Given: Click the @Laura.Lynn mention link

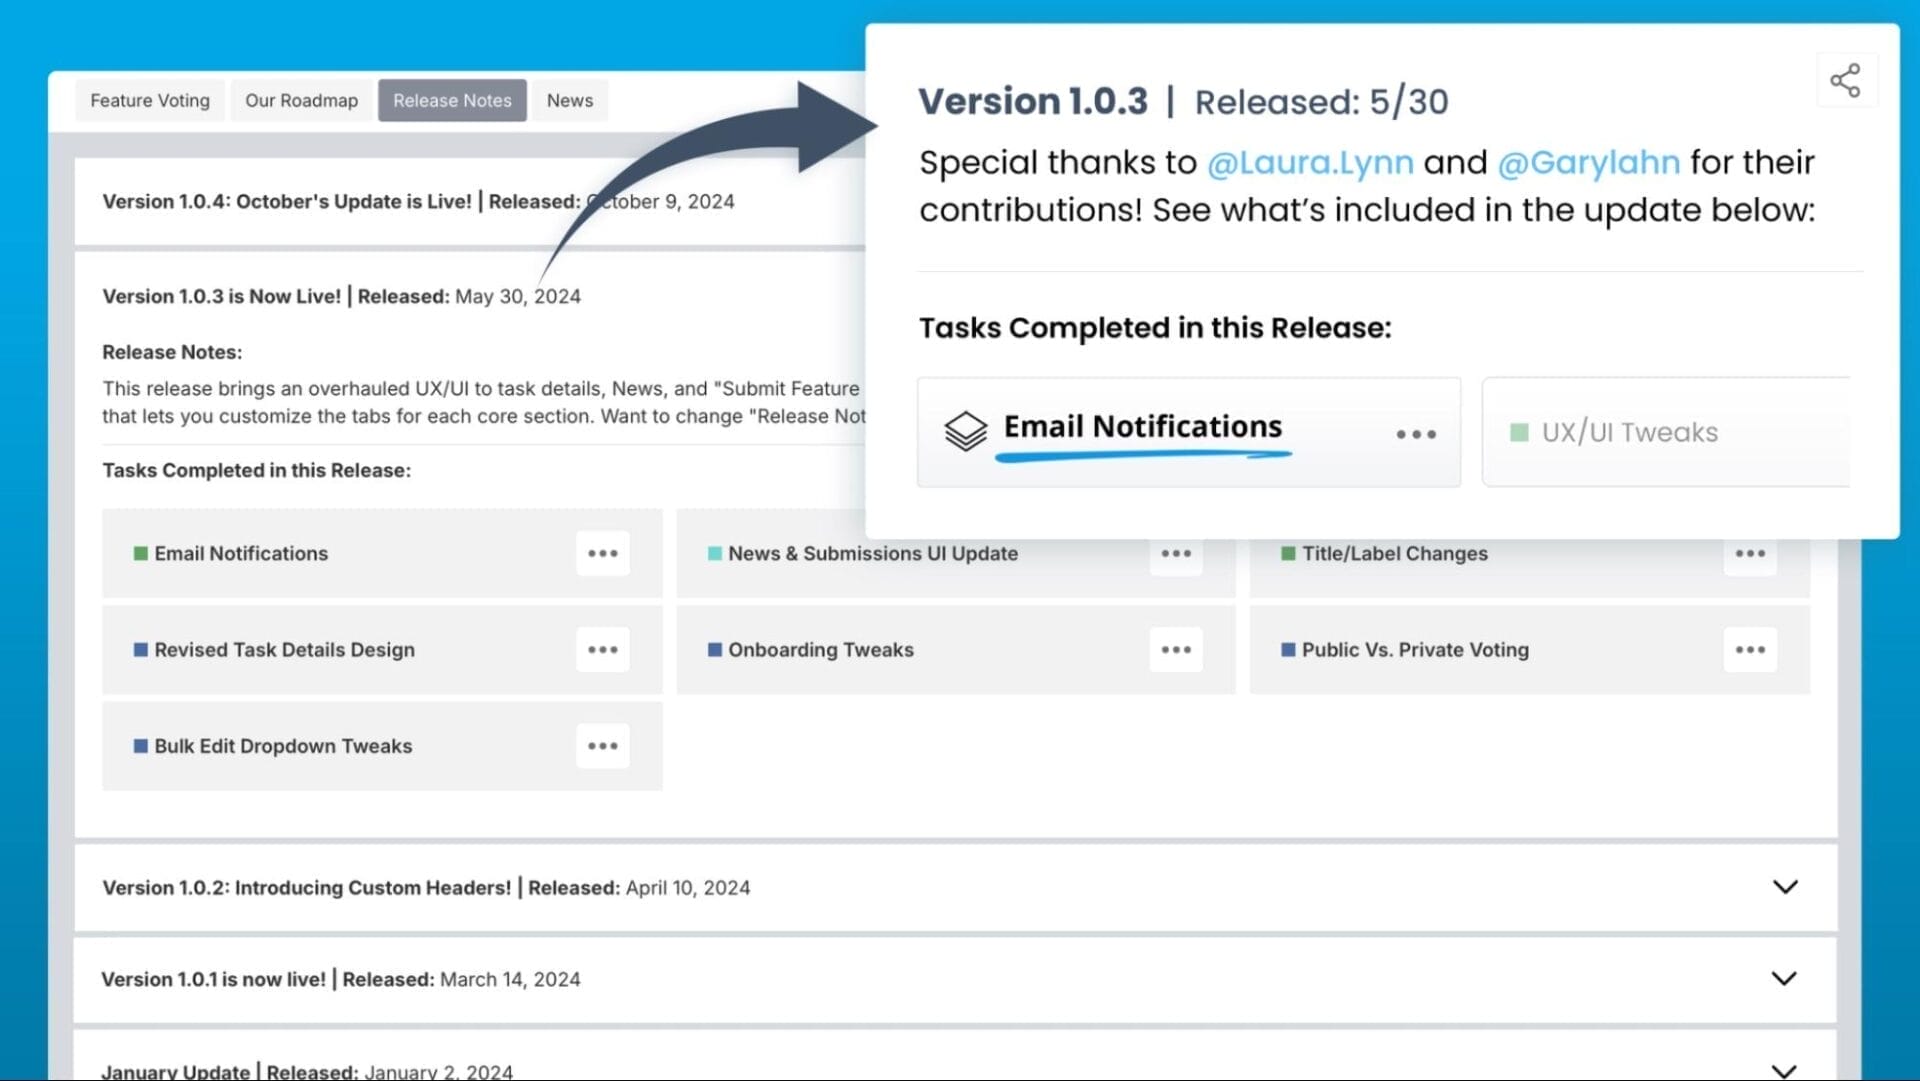Looking at the screenshot, I should point(1310,162).
